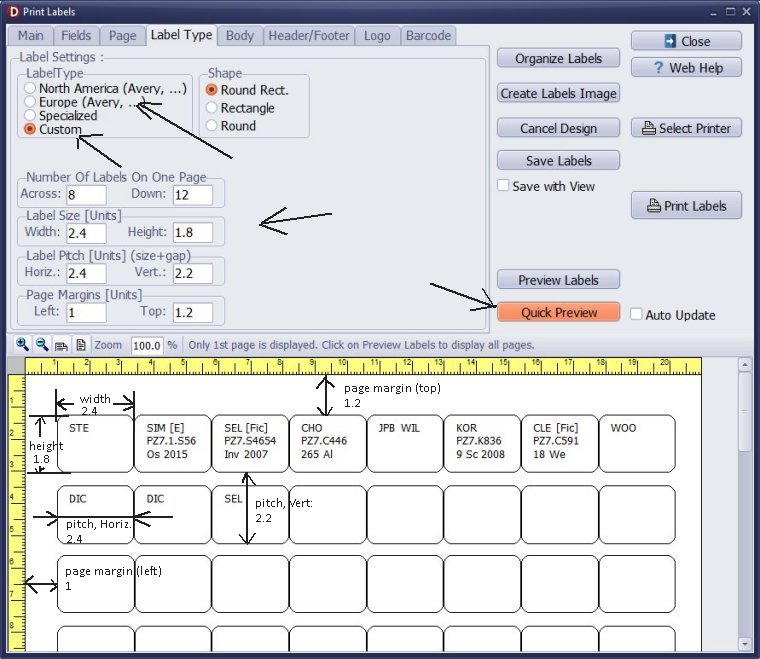Click the Create Labels Image button
The height and width of the screenshot is (659, 760).
[558, 93]
